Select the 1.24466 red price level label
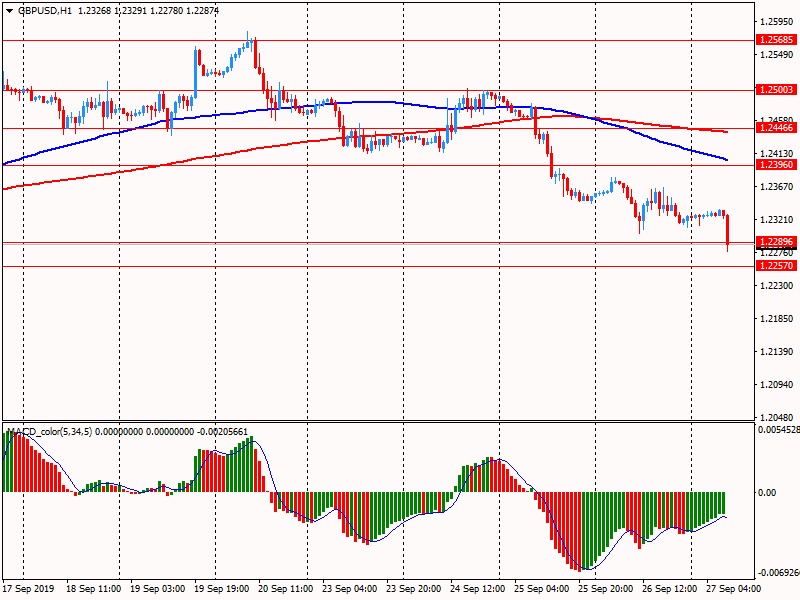Screen dimensions: 800x600 777,128
